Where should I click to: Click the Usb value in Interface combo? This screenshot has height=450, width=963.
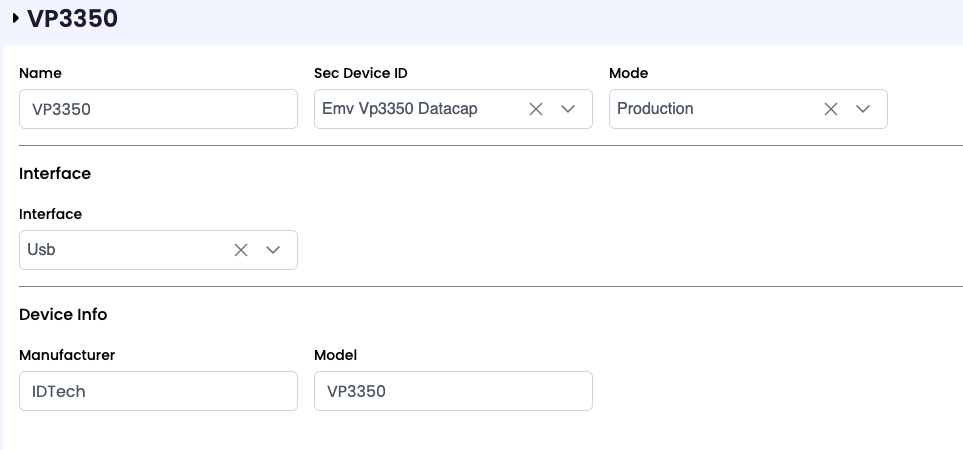click(x=42, y=250)
